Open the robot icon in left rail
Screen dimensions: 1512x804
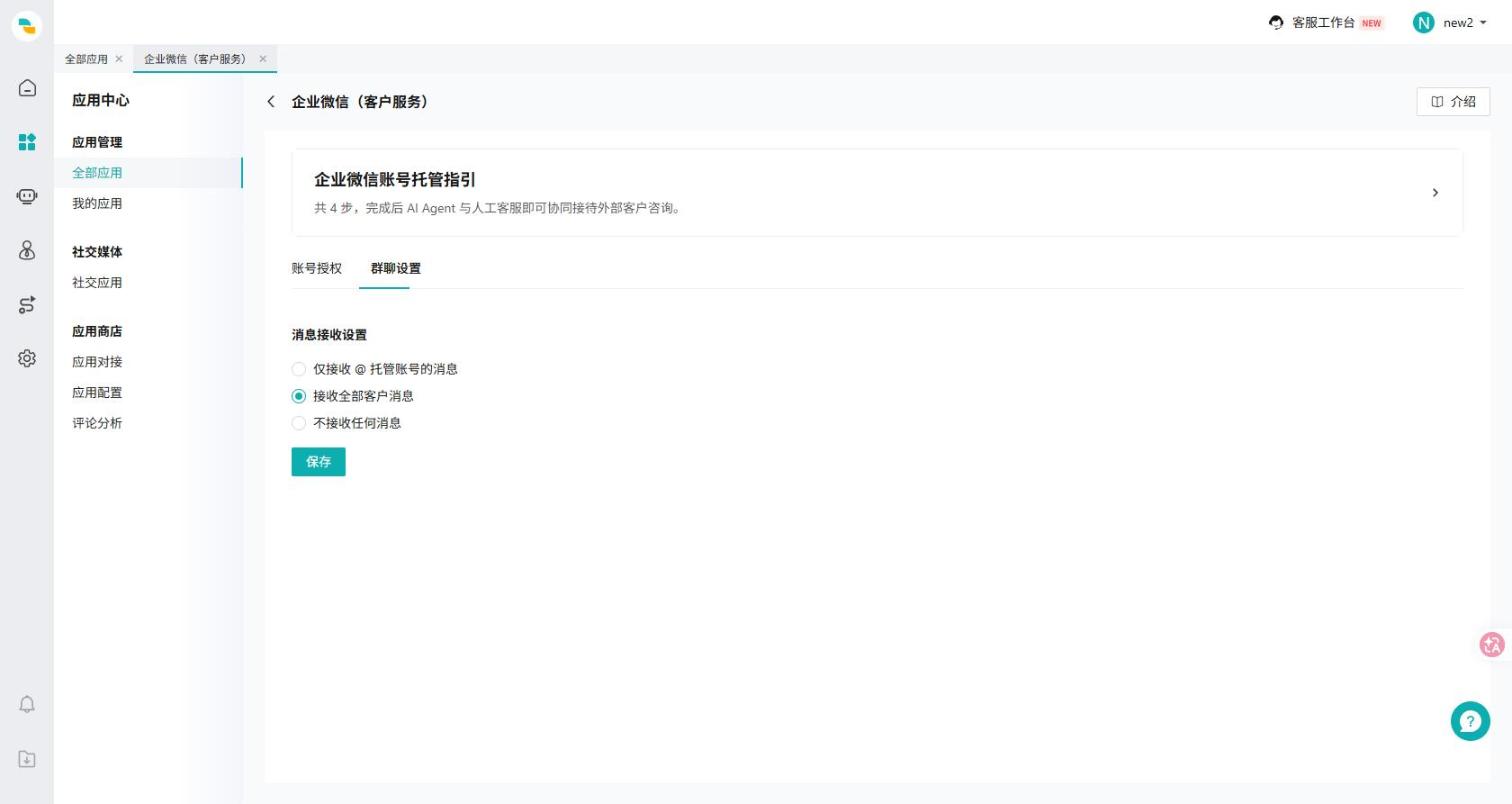(x=27, y=196)
